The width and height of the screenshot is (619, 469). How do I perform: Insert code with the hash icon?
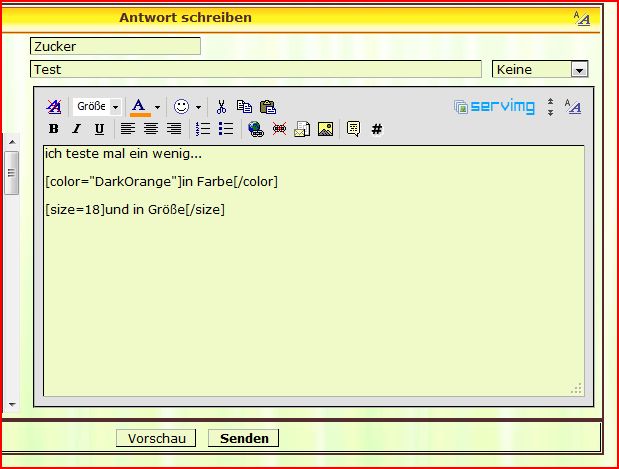click(x=377, y=129)
